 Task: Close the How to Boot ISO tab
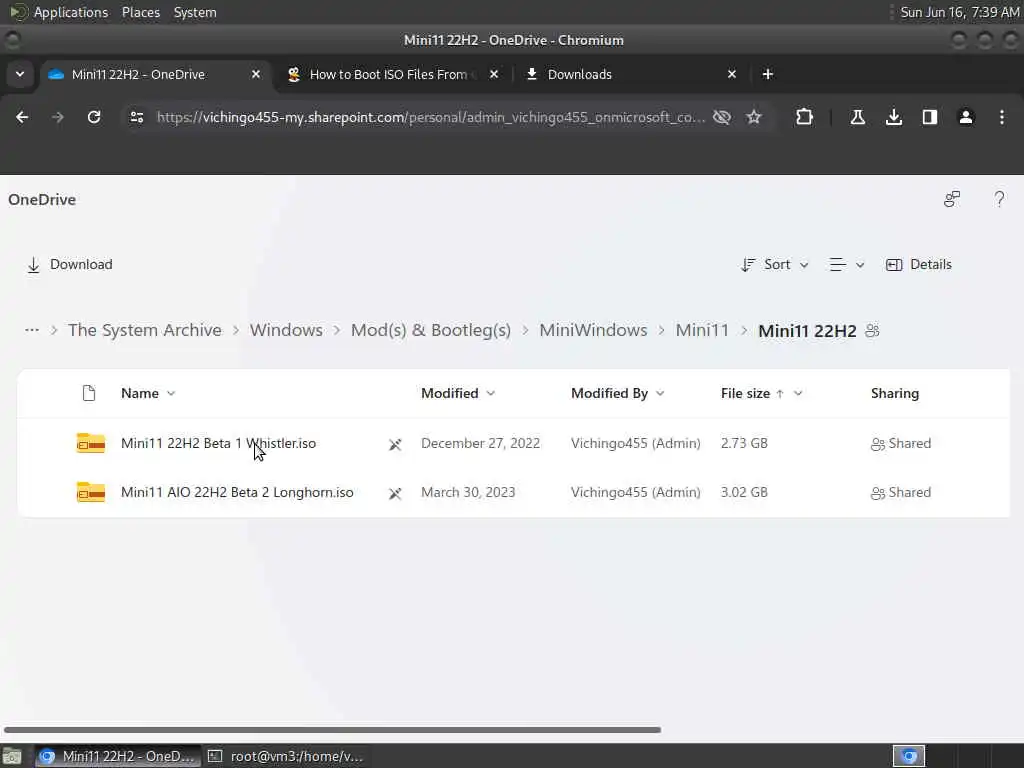pos(494,74)
